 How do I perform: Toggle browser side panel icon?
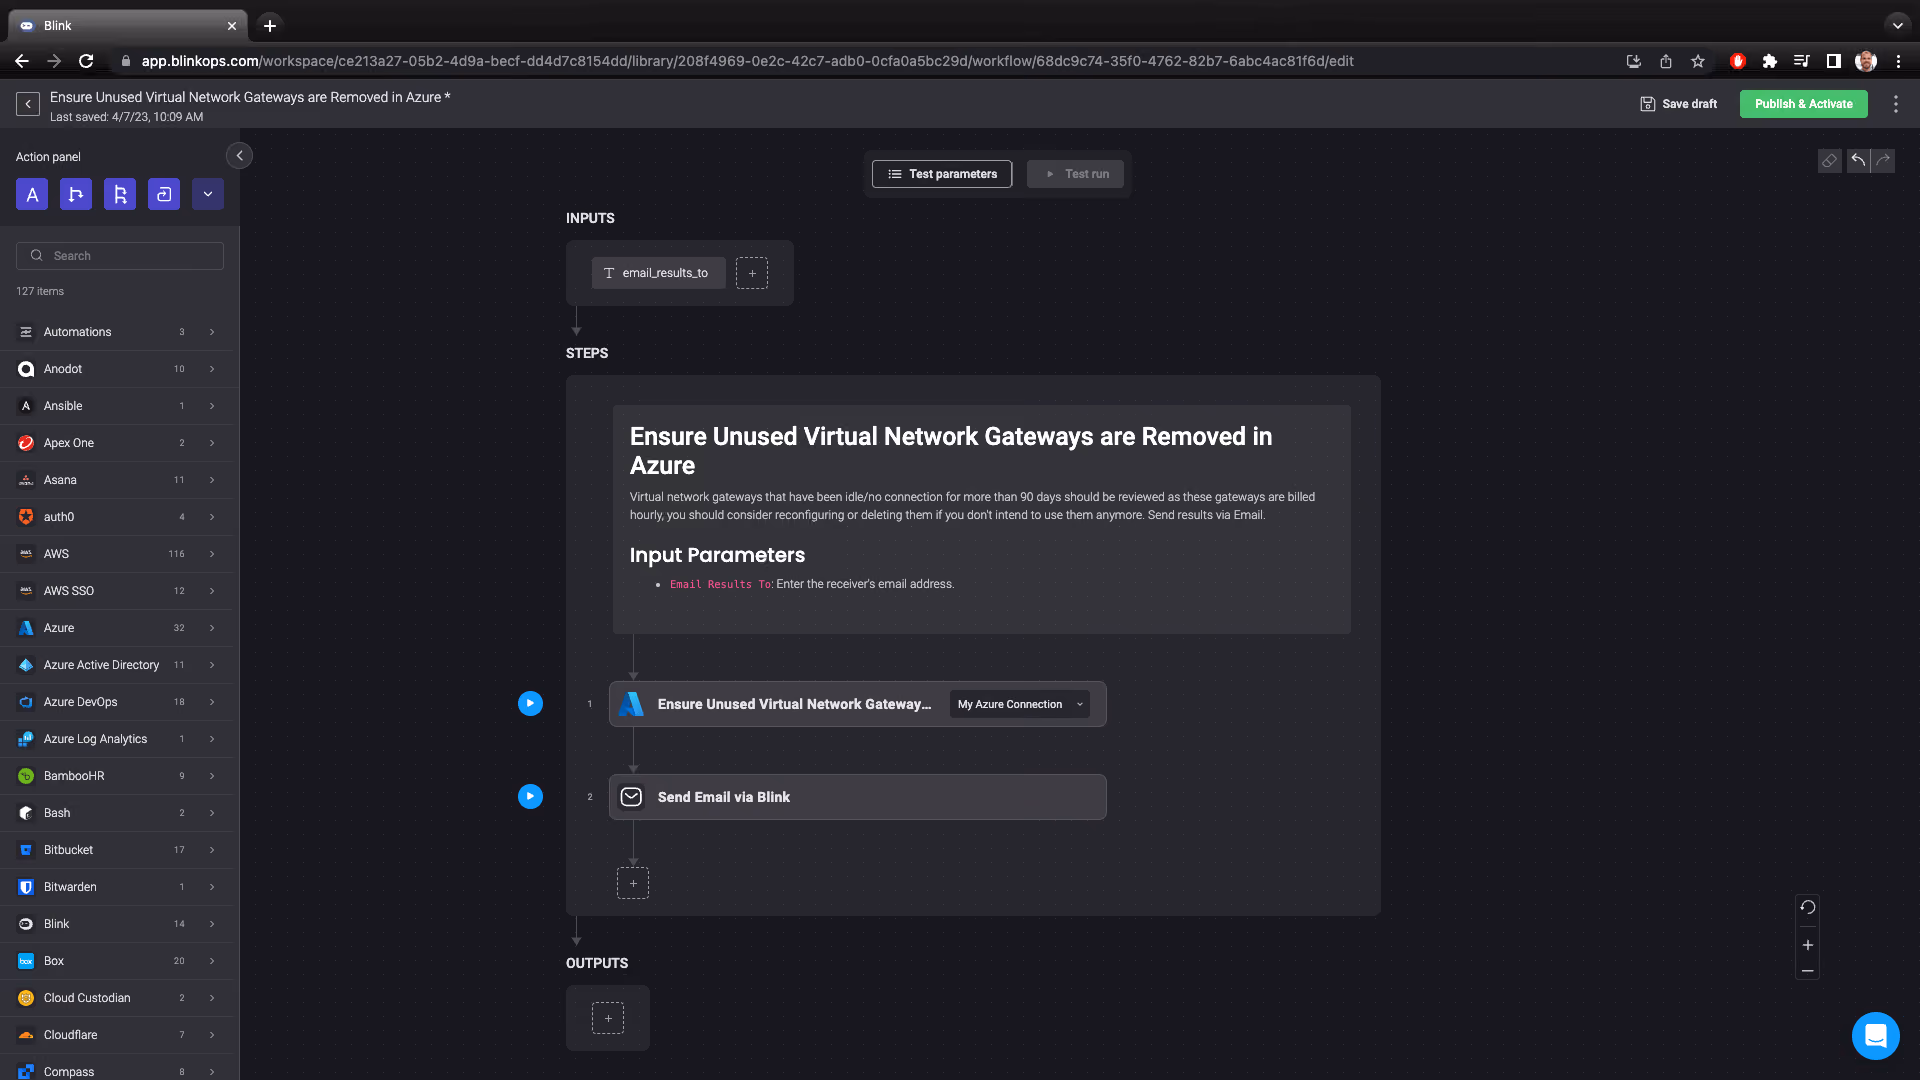point(1834,61)
